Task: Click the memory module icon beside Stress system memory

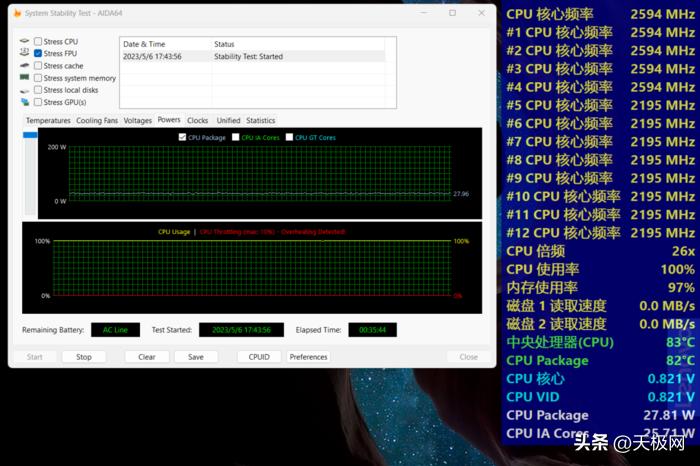Action: (25, 77)
